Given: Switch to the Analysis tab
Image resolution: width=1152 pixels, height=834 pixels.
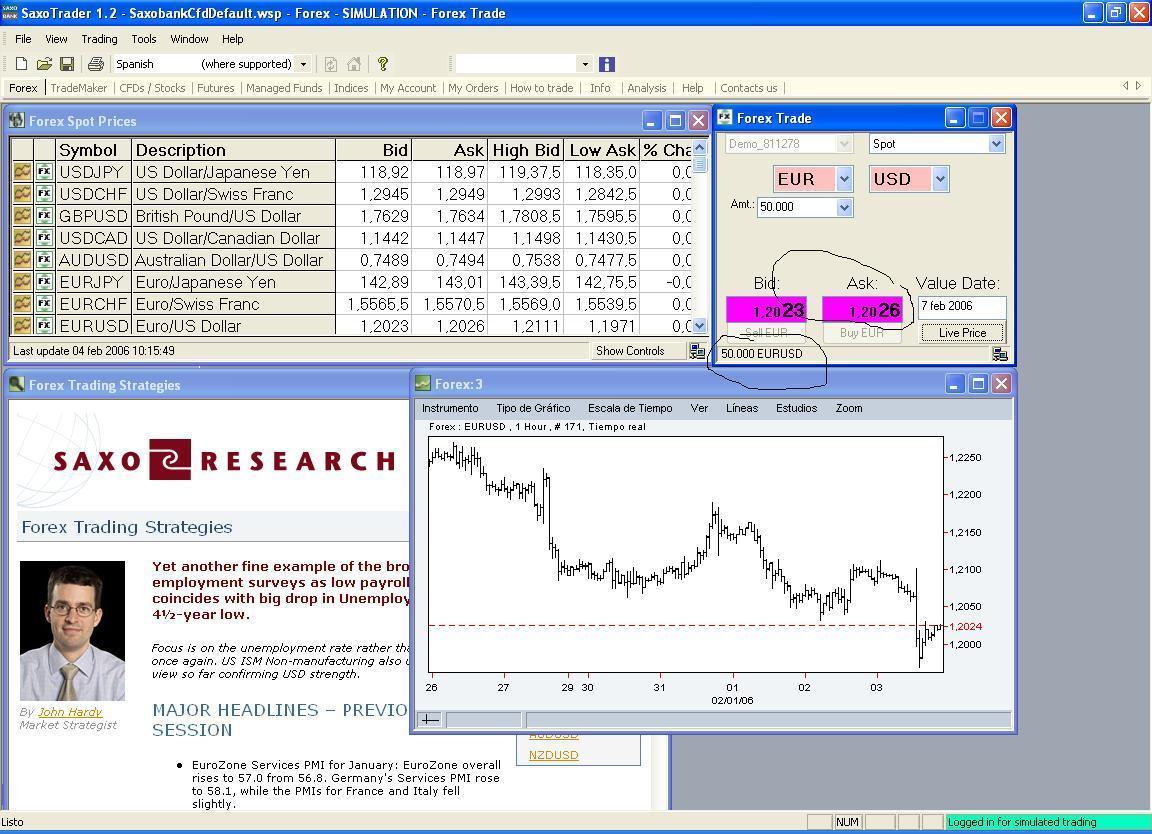Looking at the screenshot, I should pos(647,87).
